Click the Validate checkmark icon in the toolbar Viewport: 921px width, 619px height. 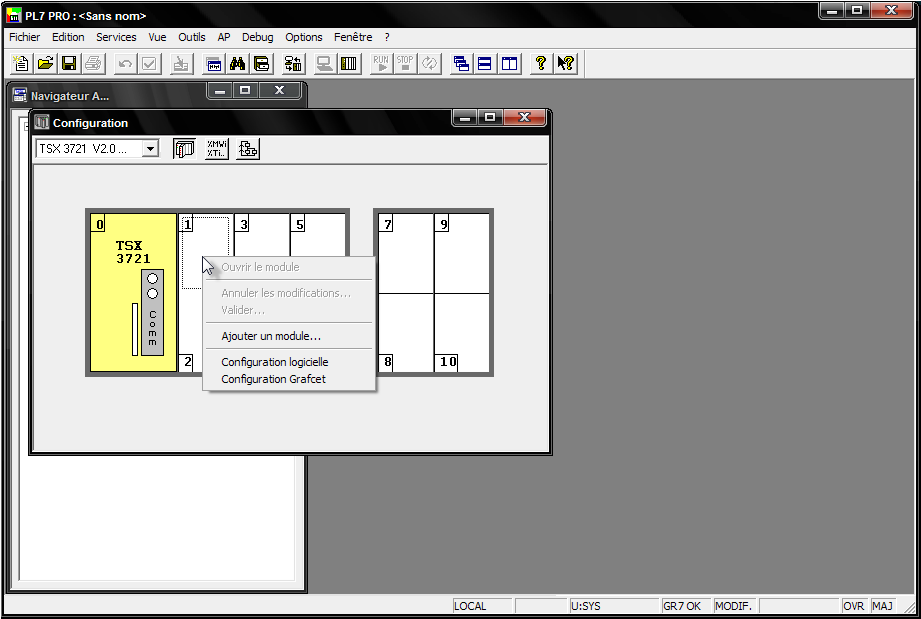(149, 63)
